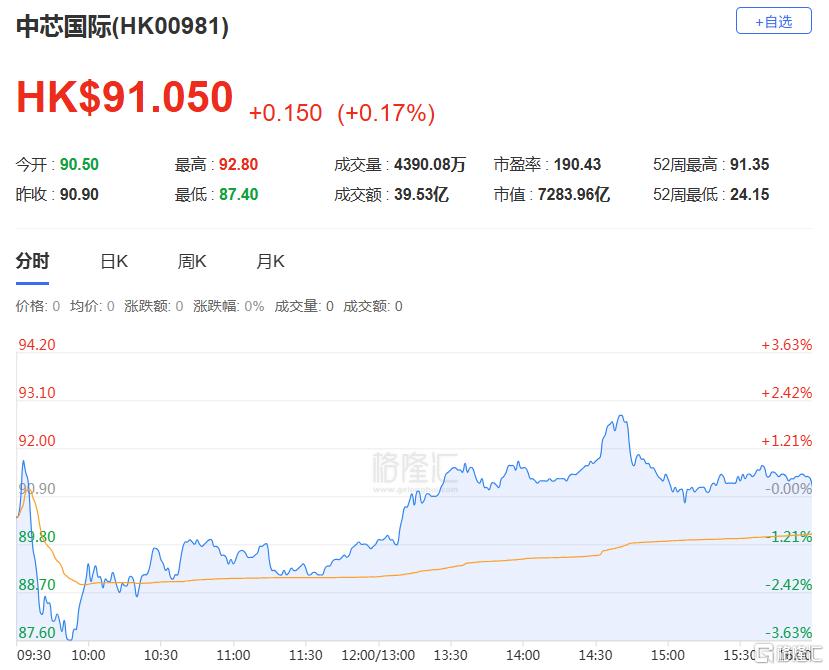829x670 pixels.
Task: Click the 最高 92.80 value
Action: click(x=238, y=164)
